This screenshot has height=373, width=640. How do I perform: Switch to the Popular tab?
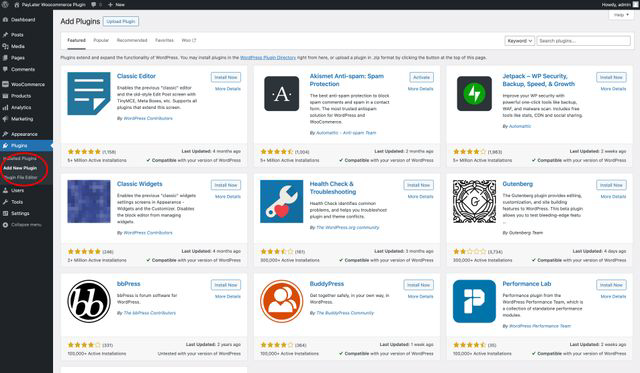click(101, 40)
